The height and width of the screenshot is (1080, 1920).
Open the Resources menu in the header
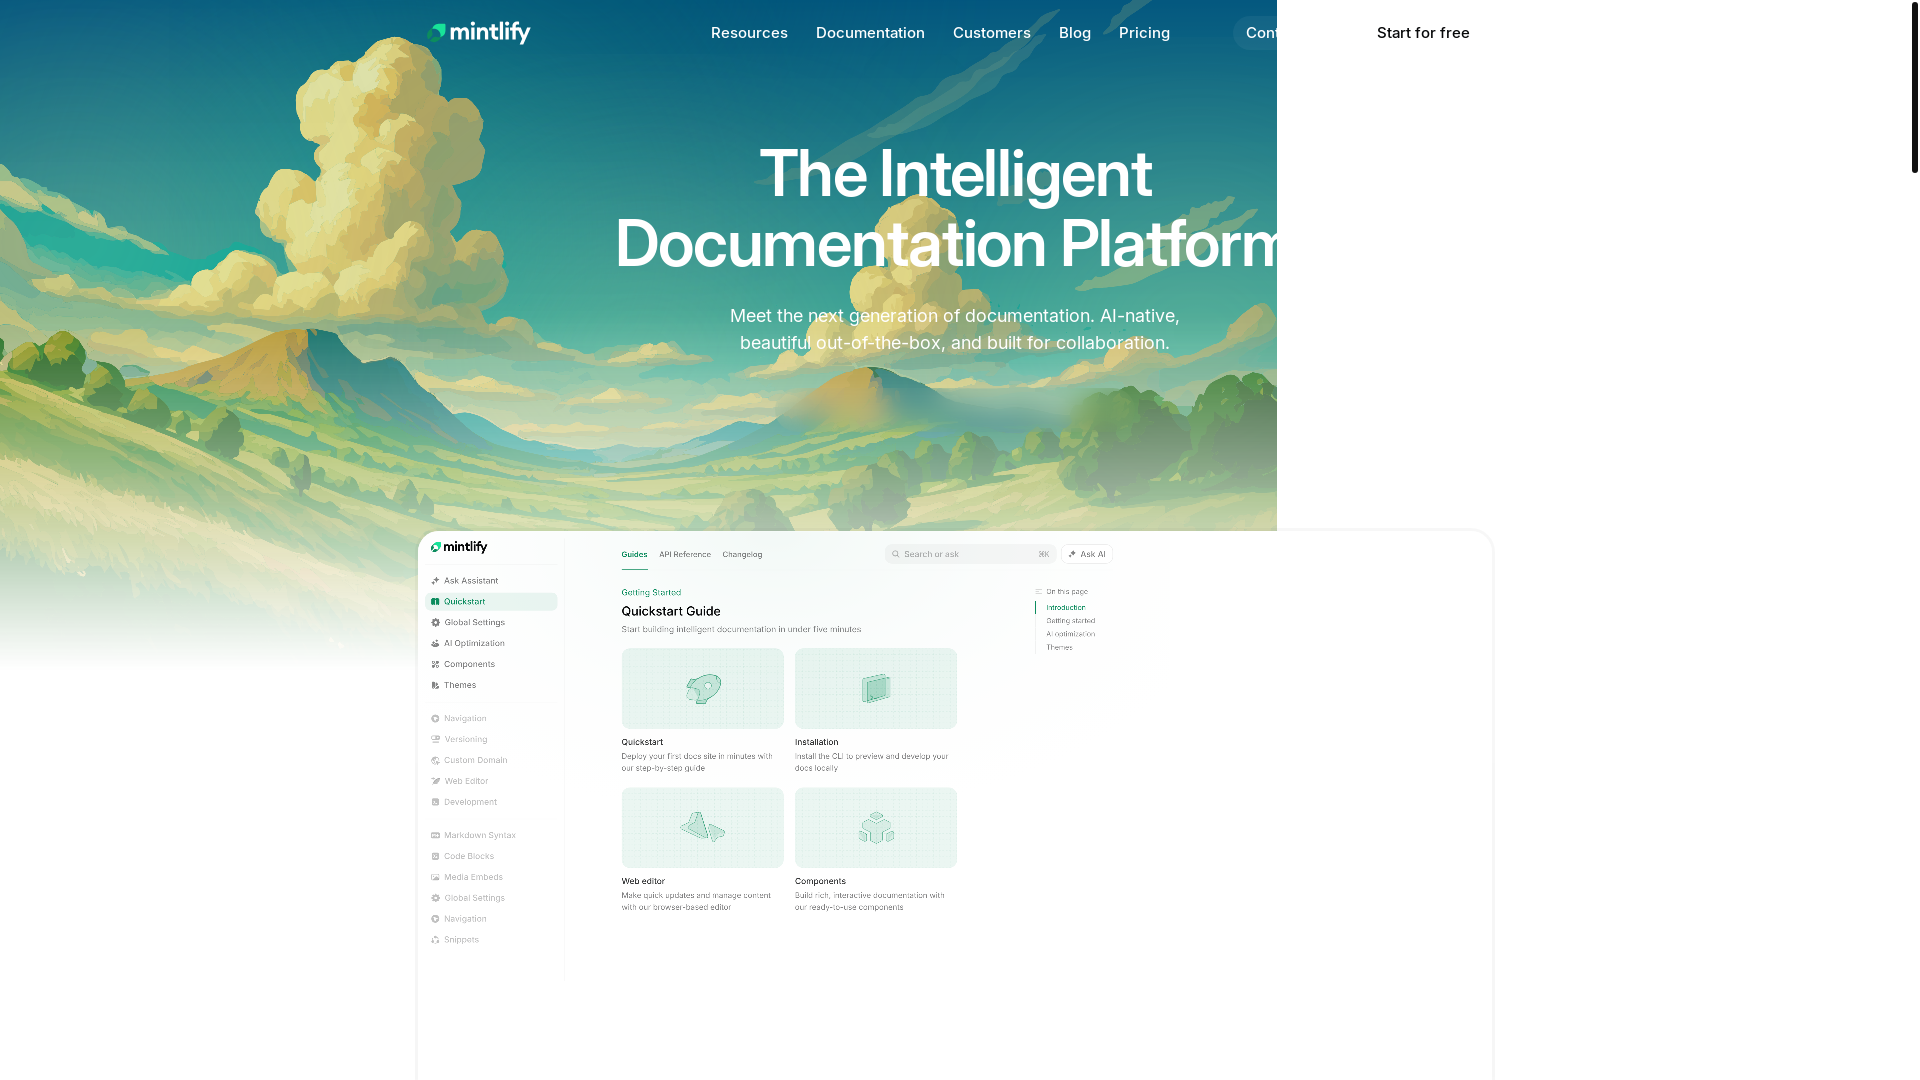pyautogui.click(x=749, y=33)
